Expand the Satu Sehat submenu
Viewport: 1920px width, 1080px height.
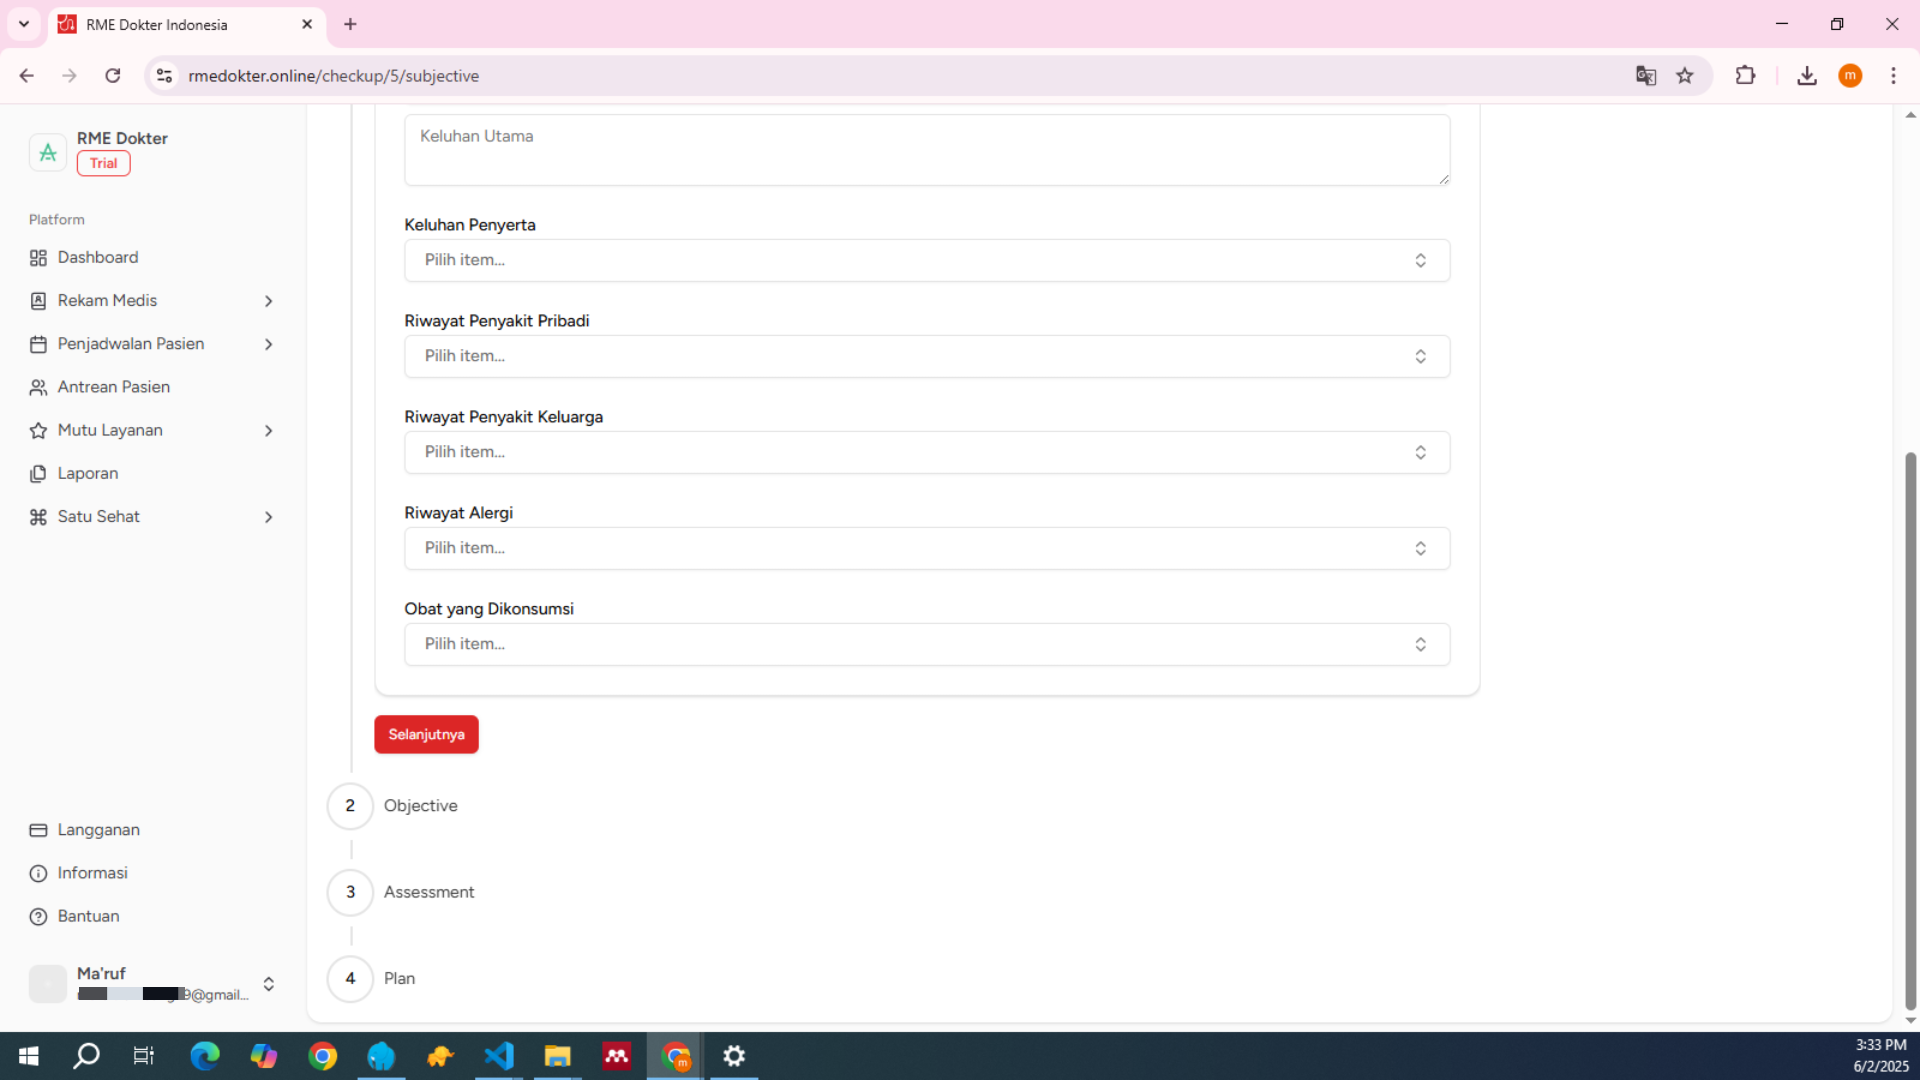268,517
